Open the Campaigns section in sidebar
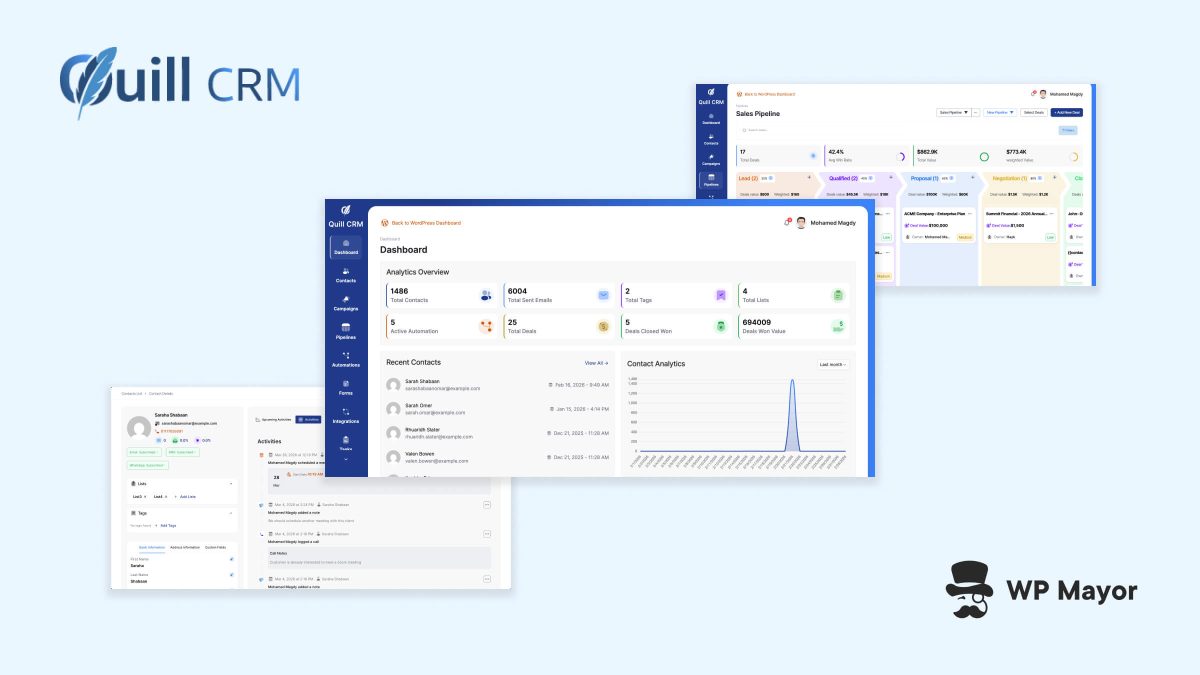This screenshot has width=1200, height=675. coord(345,304)
